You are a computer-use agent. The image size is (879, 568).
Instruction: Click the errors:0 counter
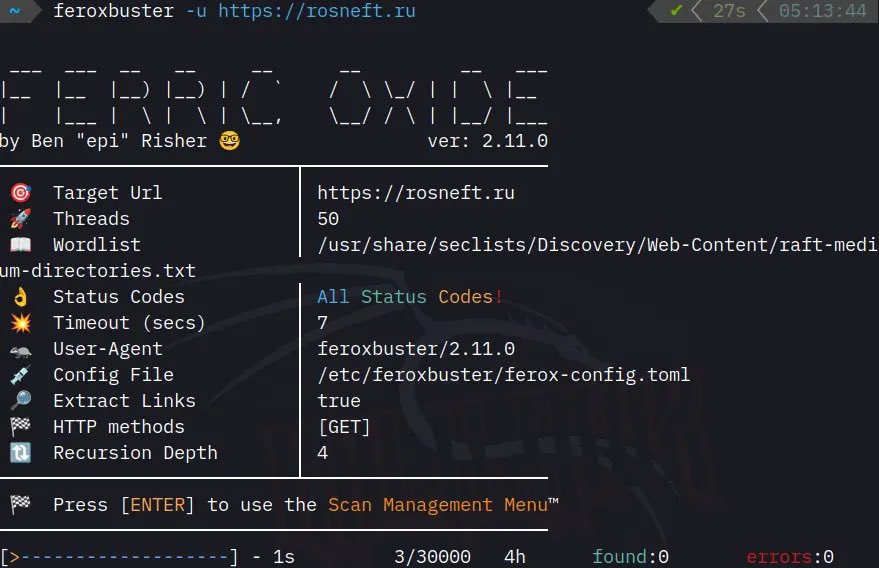click(x=790, y=557)
